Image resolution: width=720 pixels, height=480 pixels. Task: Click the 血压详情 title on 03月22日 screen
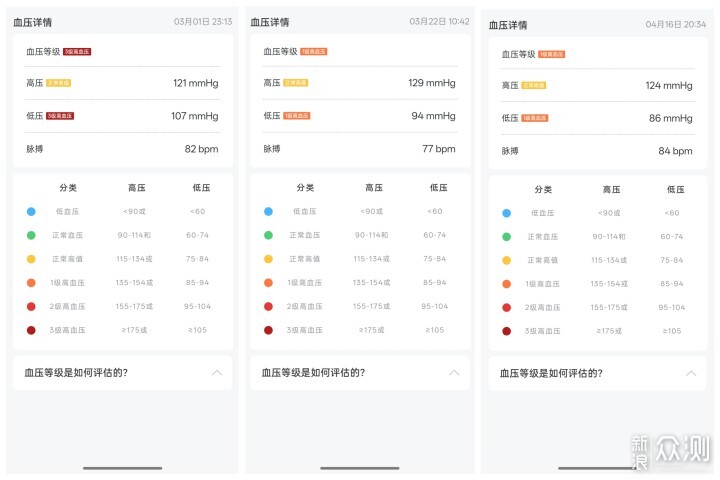pos(270,22)
